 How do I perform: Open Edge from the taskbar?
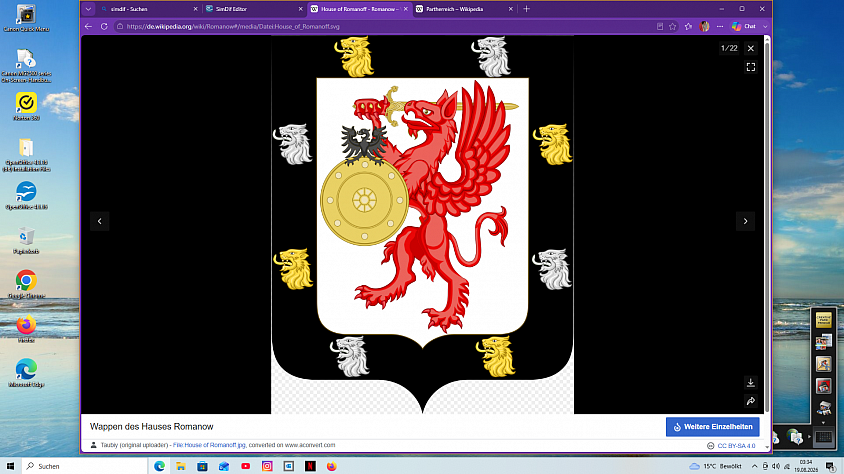click(159, 466)
